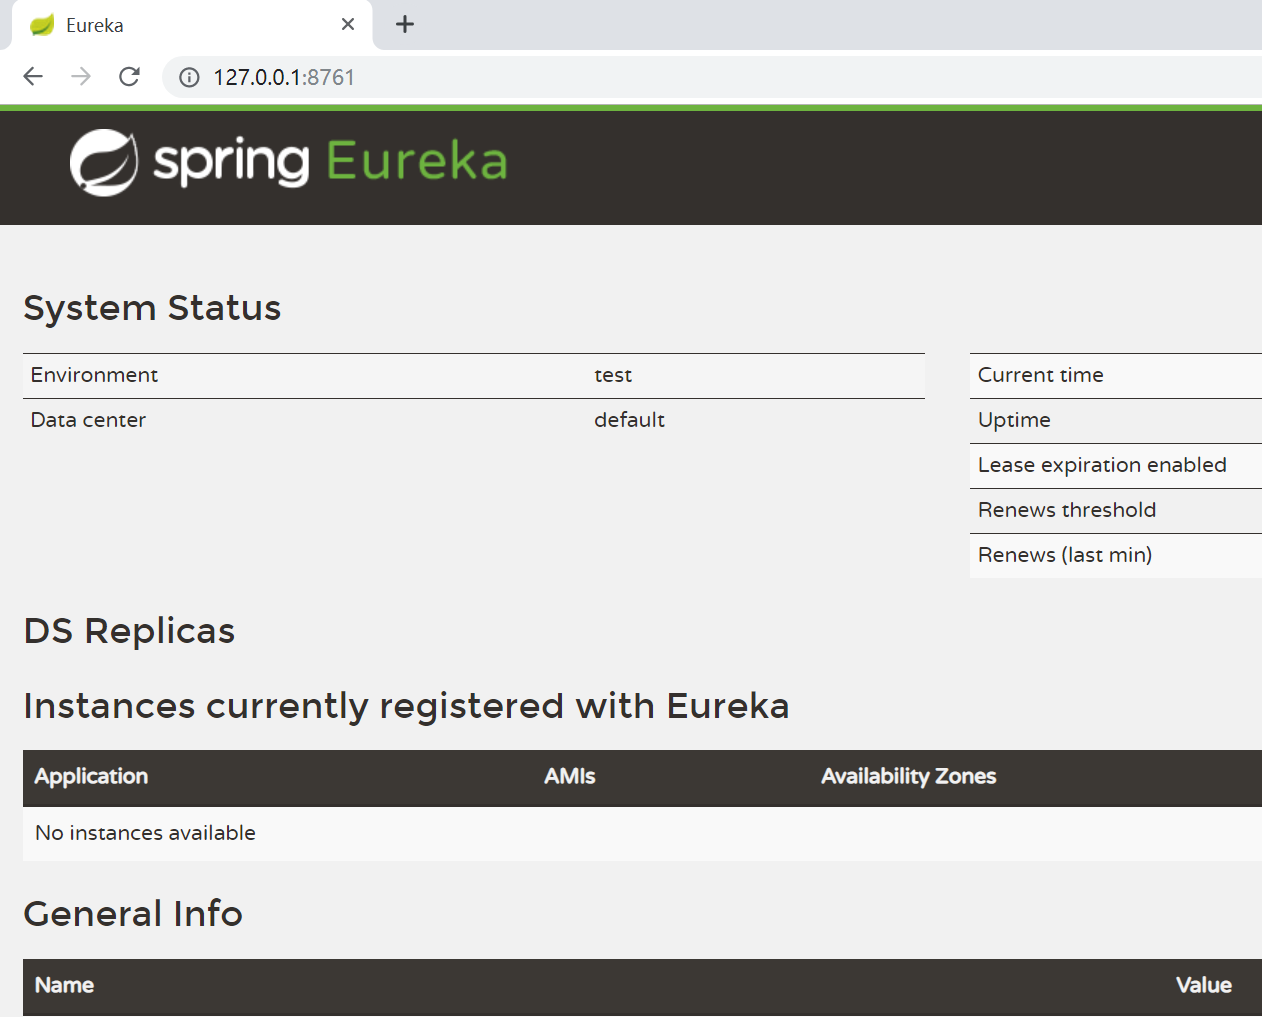
Task: Click the Availability Zones column header
Action: tap(908, 776)
